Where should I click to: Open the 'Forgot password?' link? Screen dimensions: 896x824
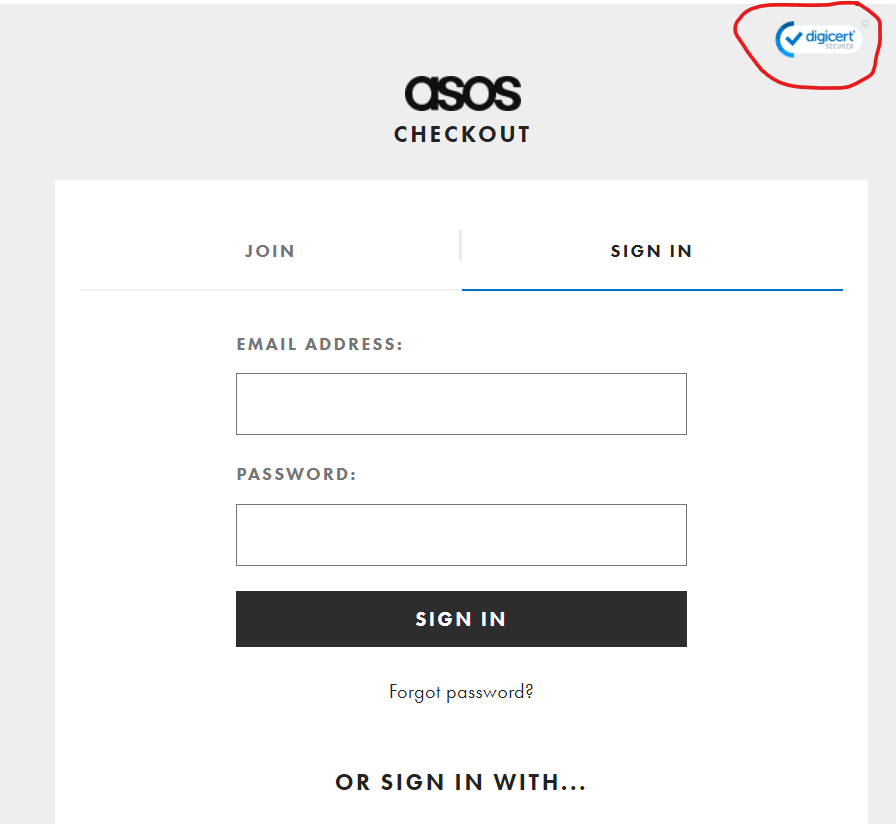point(461,691)
